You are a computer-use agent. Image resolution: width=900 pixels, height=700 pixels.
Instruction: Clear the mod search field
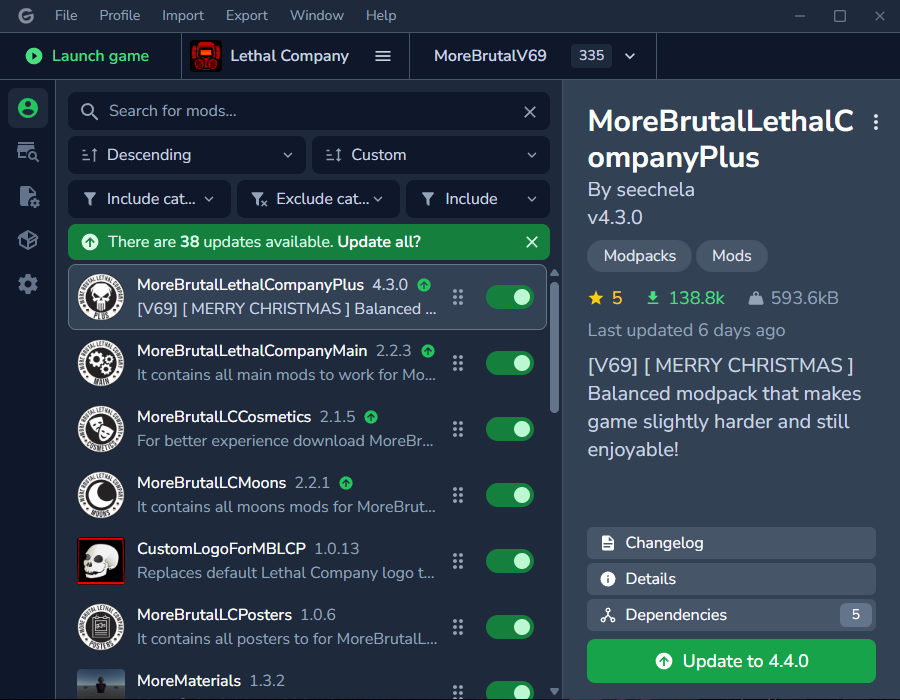[x=530, y=112]
